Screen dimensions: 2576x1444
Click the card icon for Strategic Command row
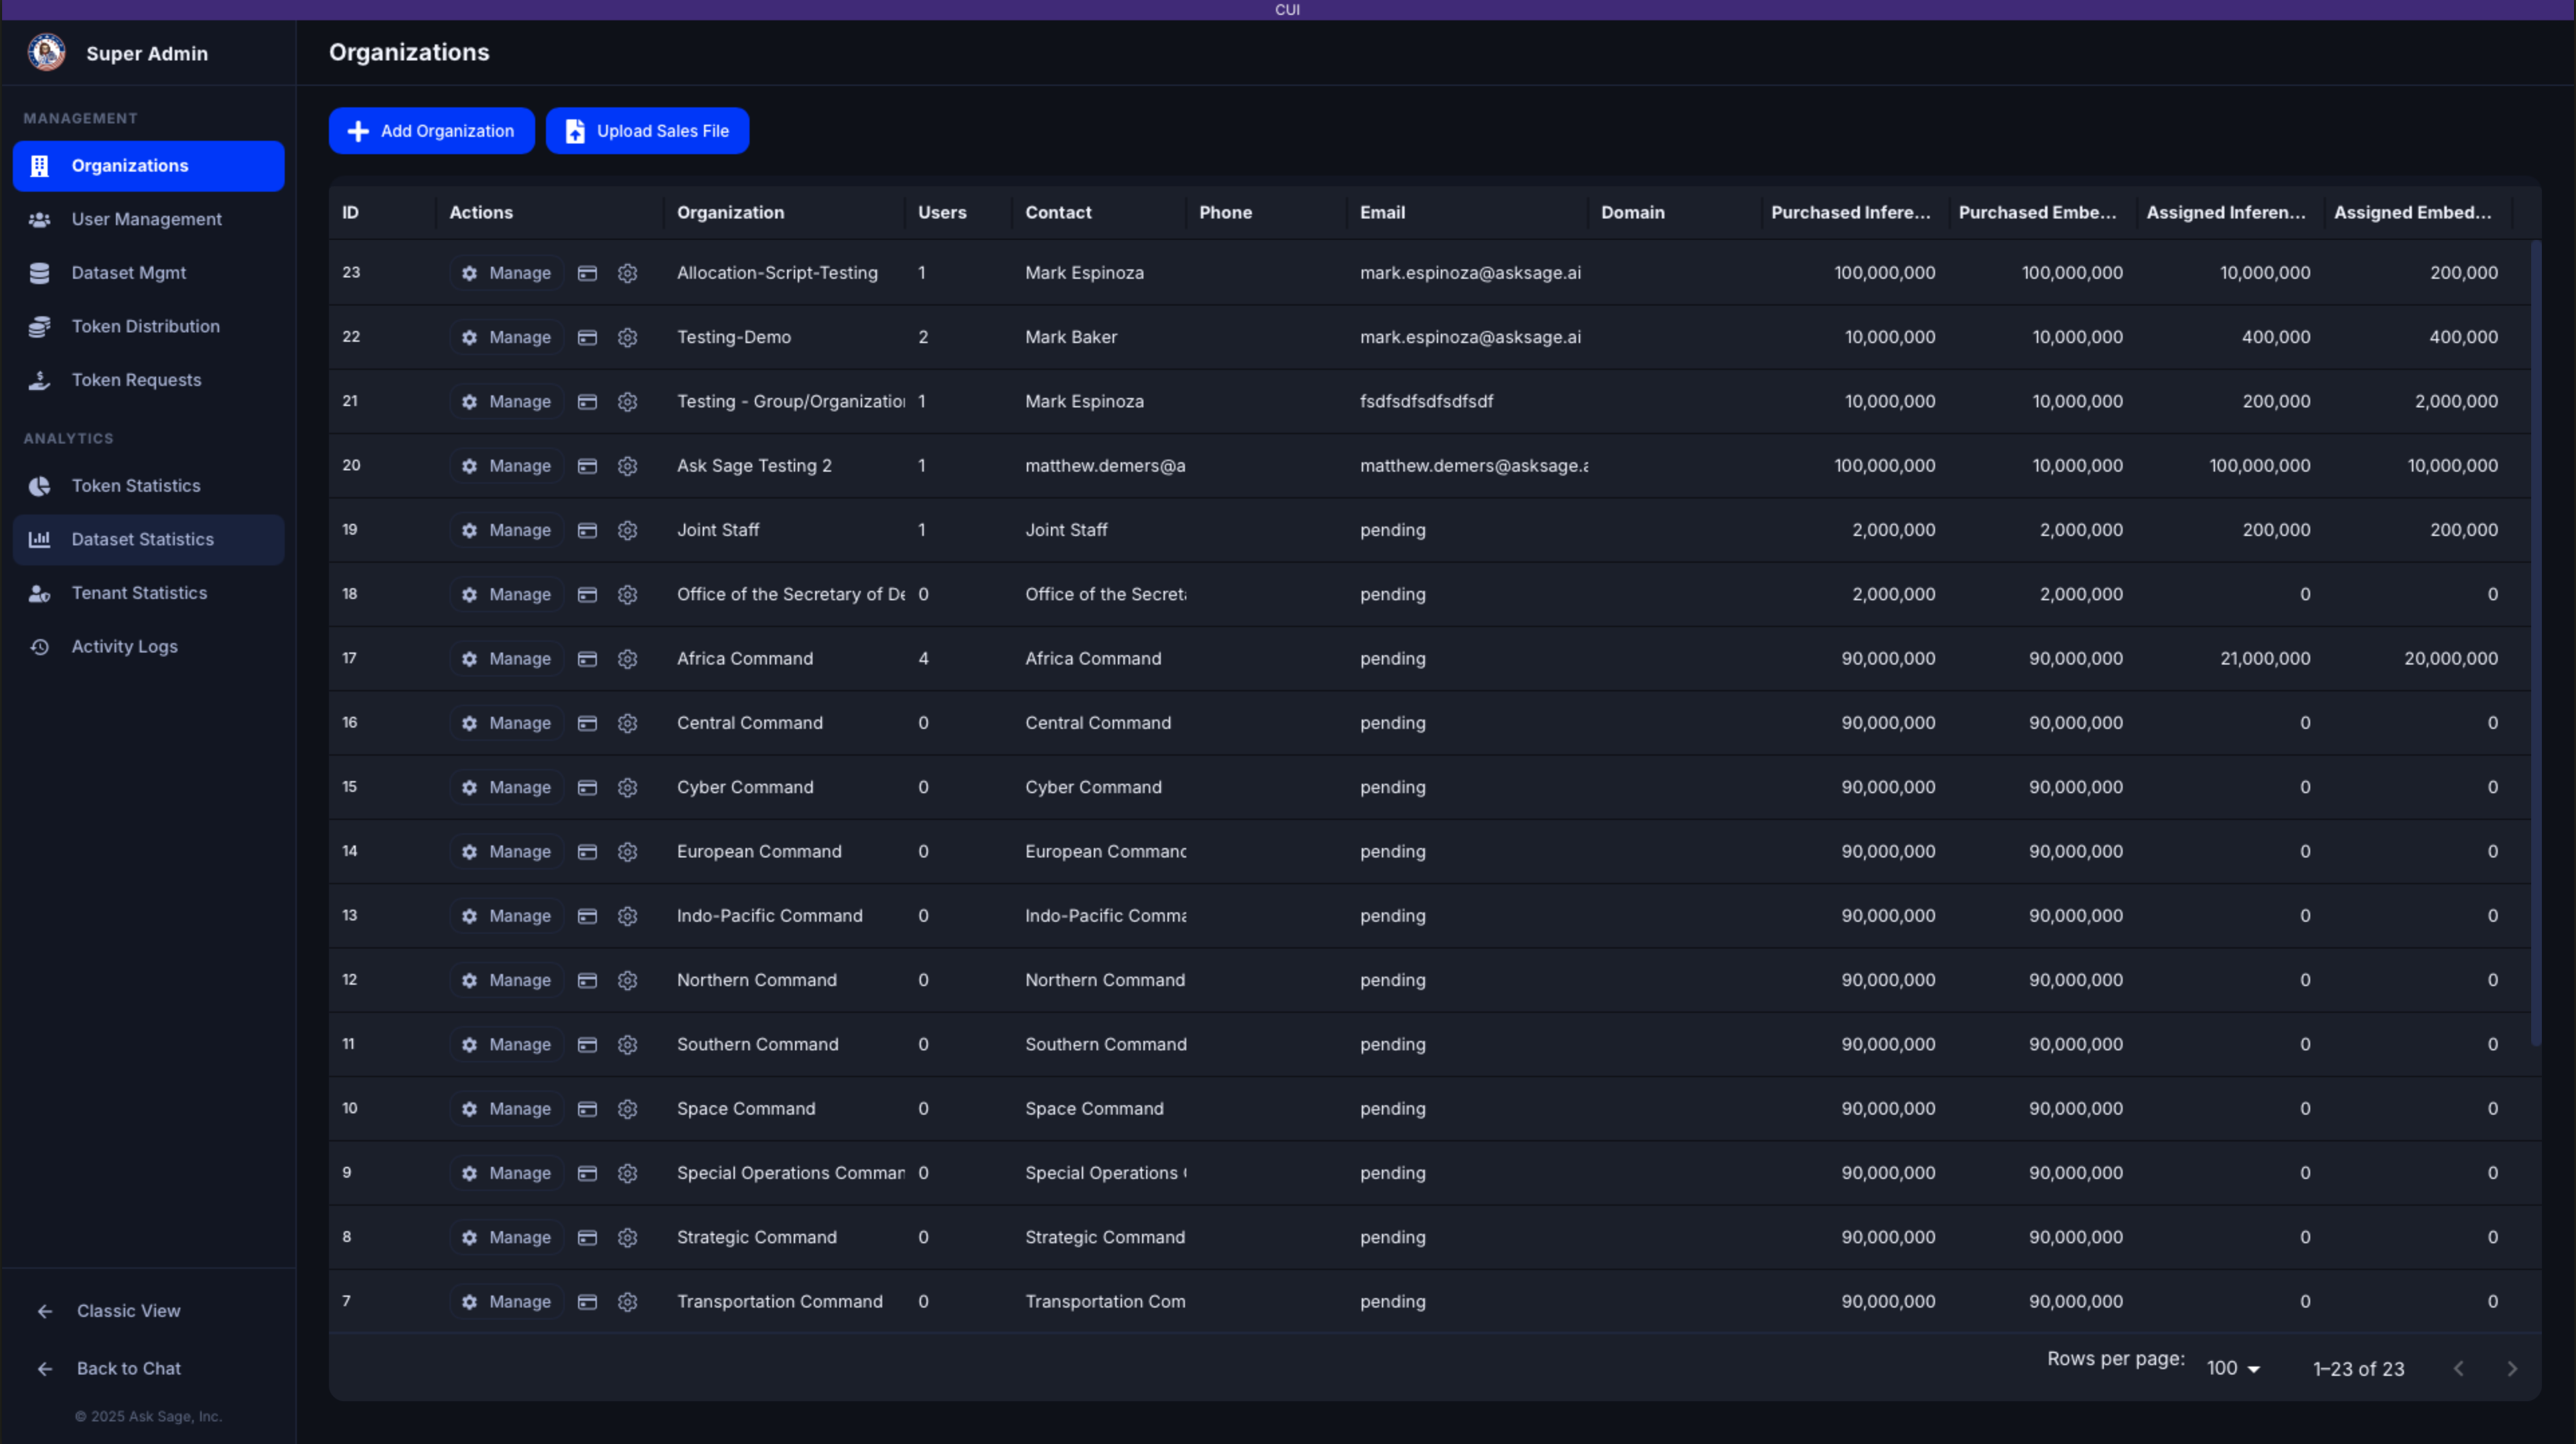pos(587,1237)
